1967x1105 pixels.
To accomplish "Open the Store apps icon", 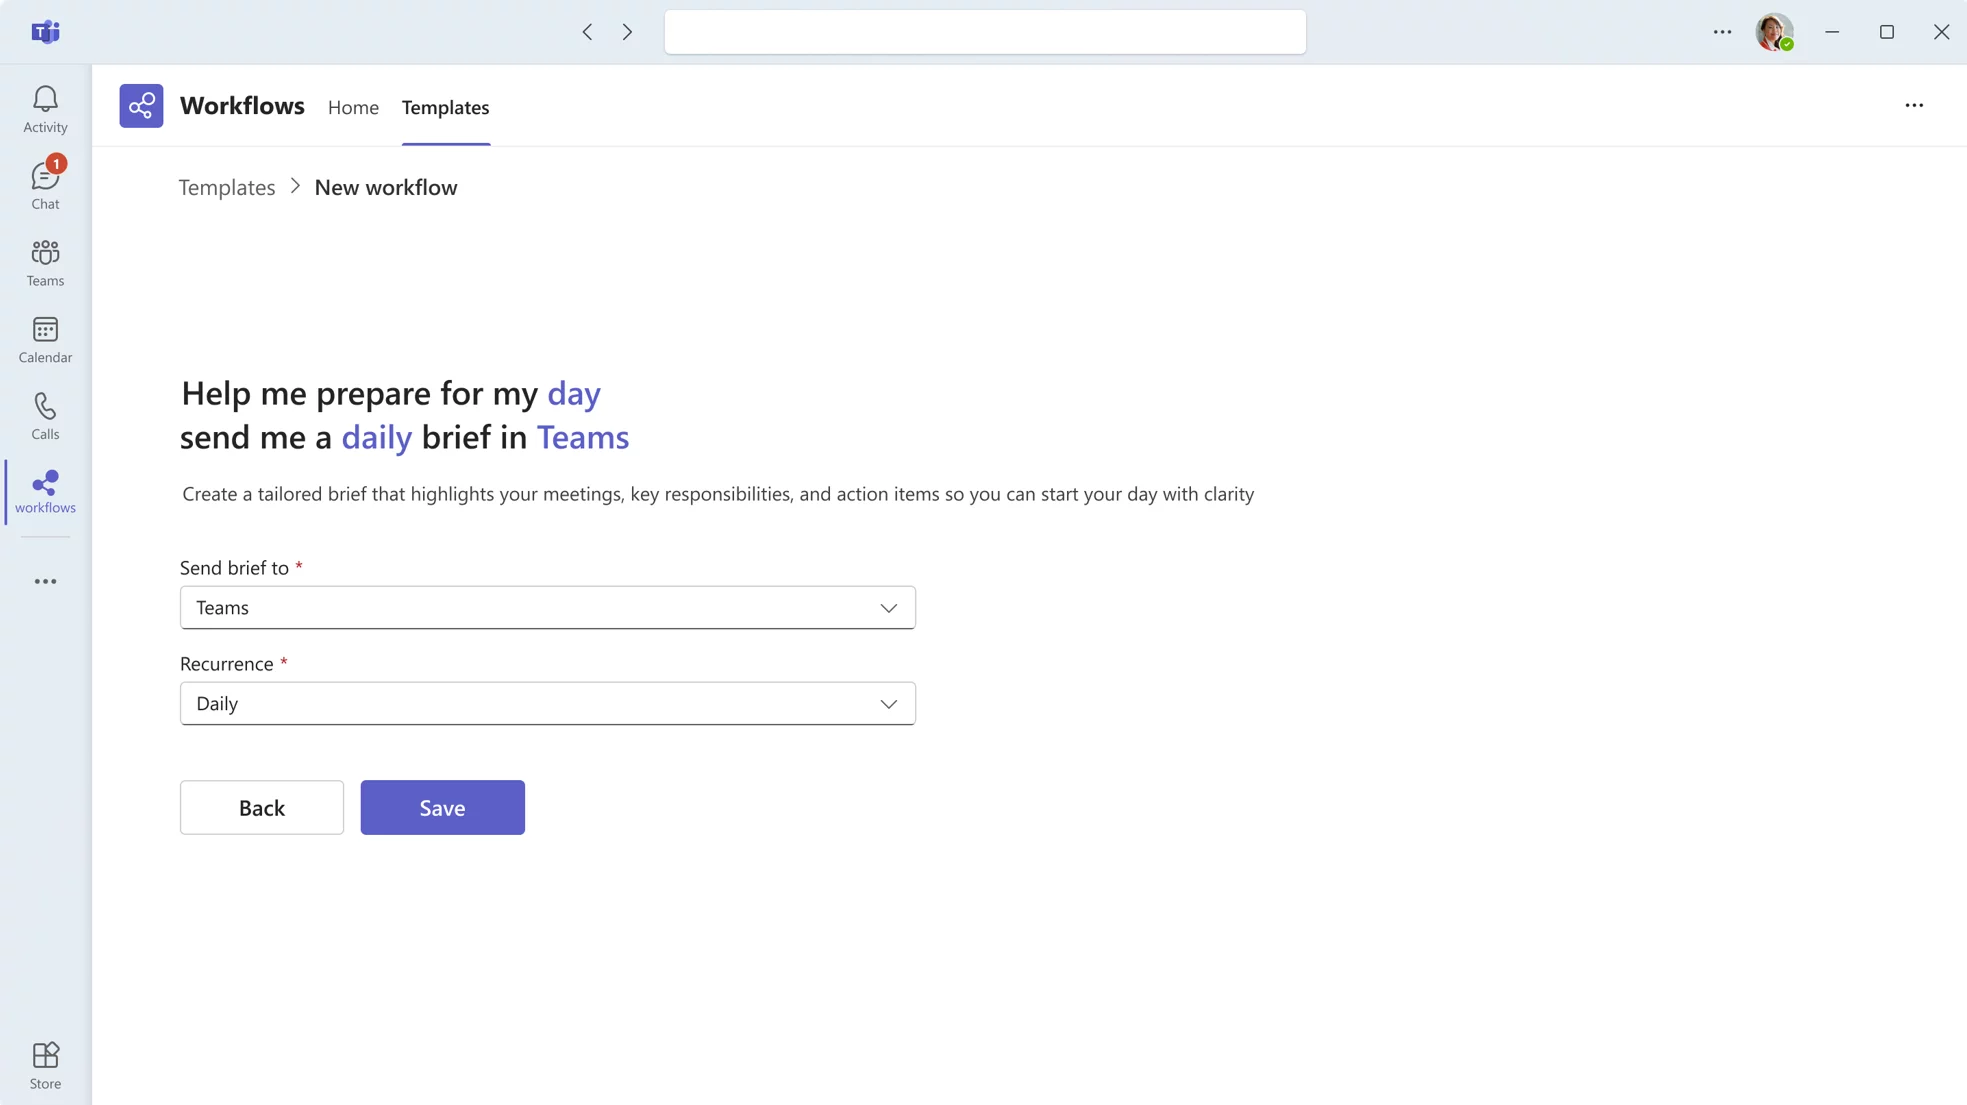I will pyautogui.click(x=45, y=1065).
